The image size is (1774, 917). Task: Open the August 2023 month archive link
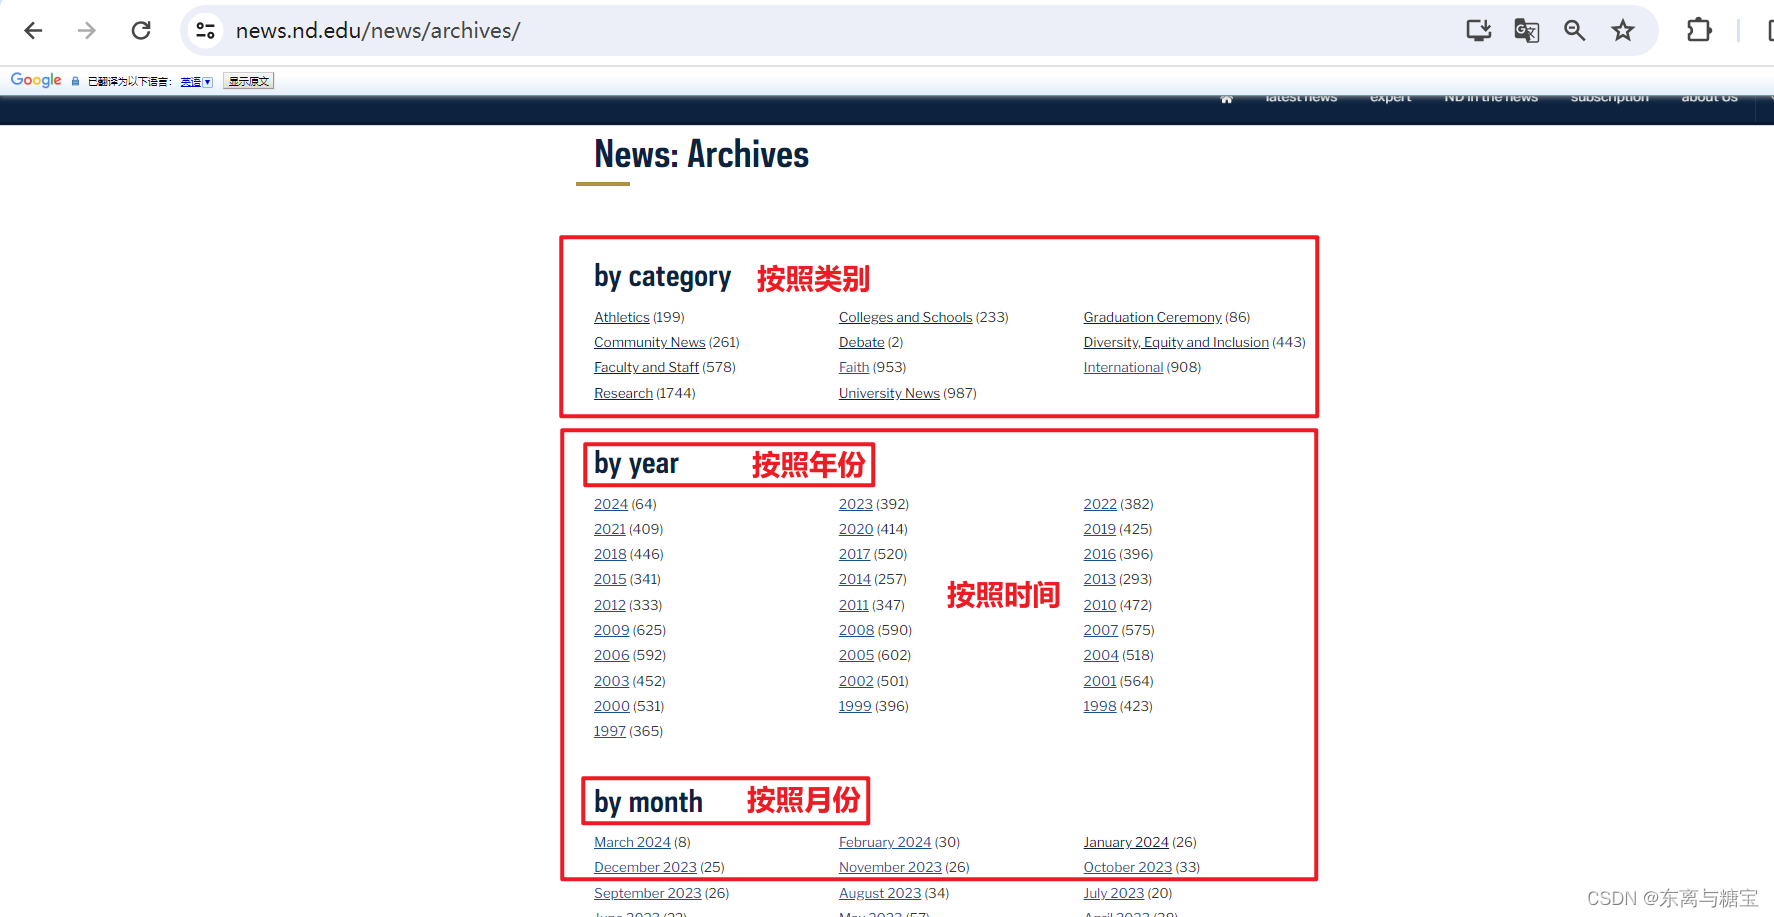pyautogui.click(x=880, y=893)
